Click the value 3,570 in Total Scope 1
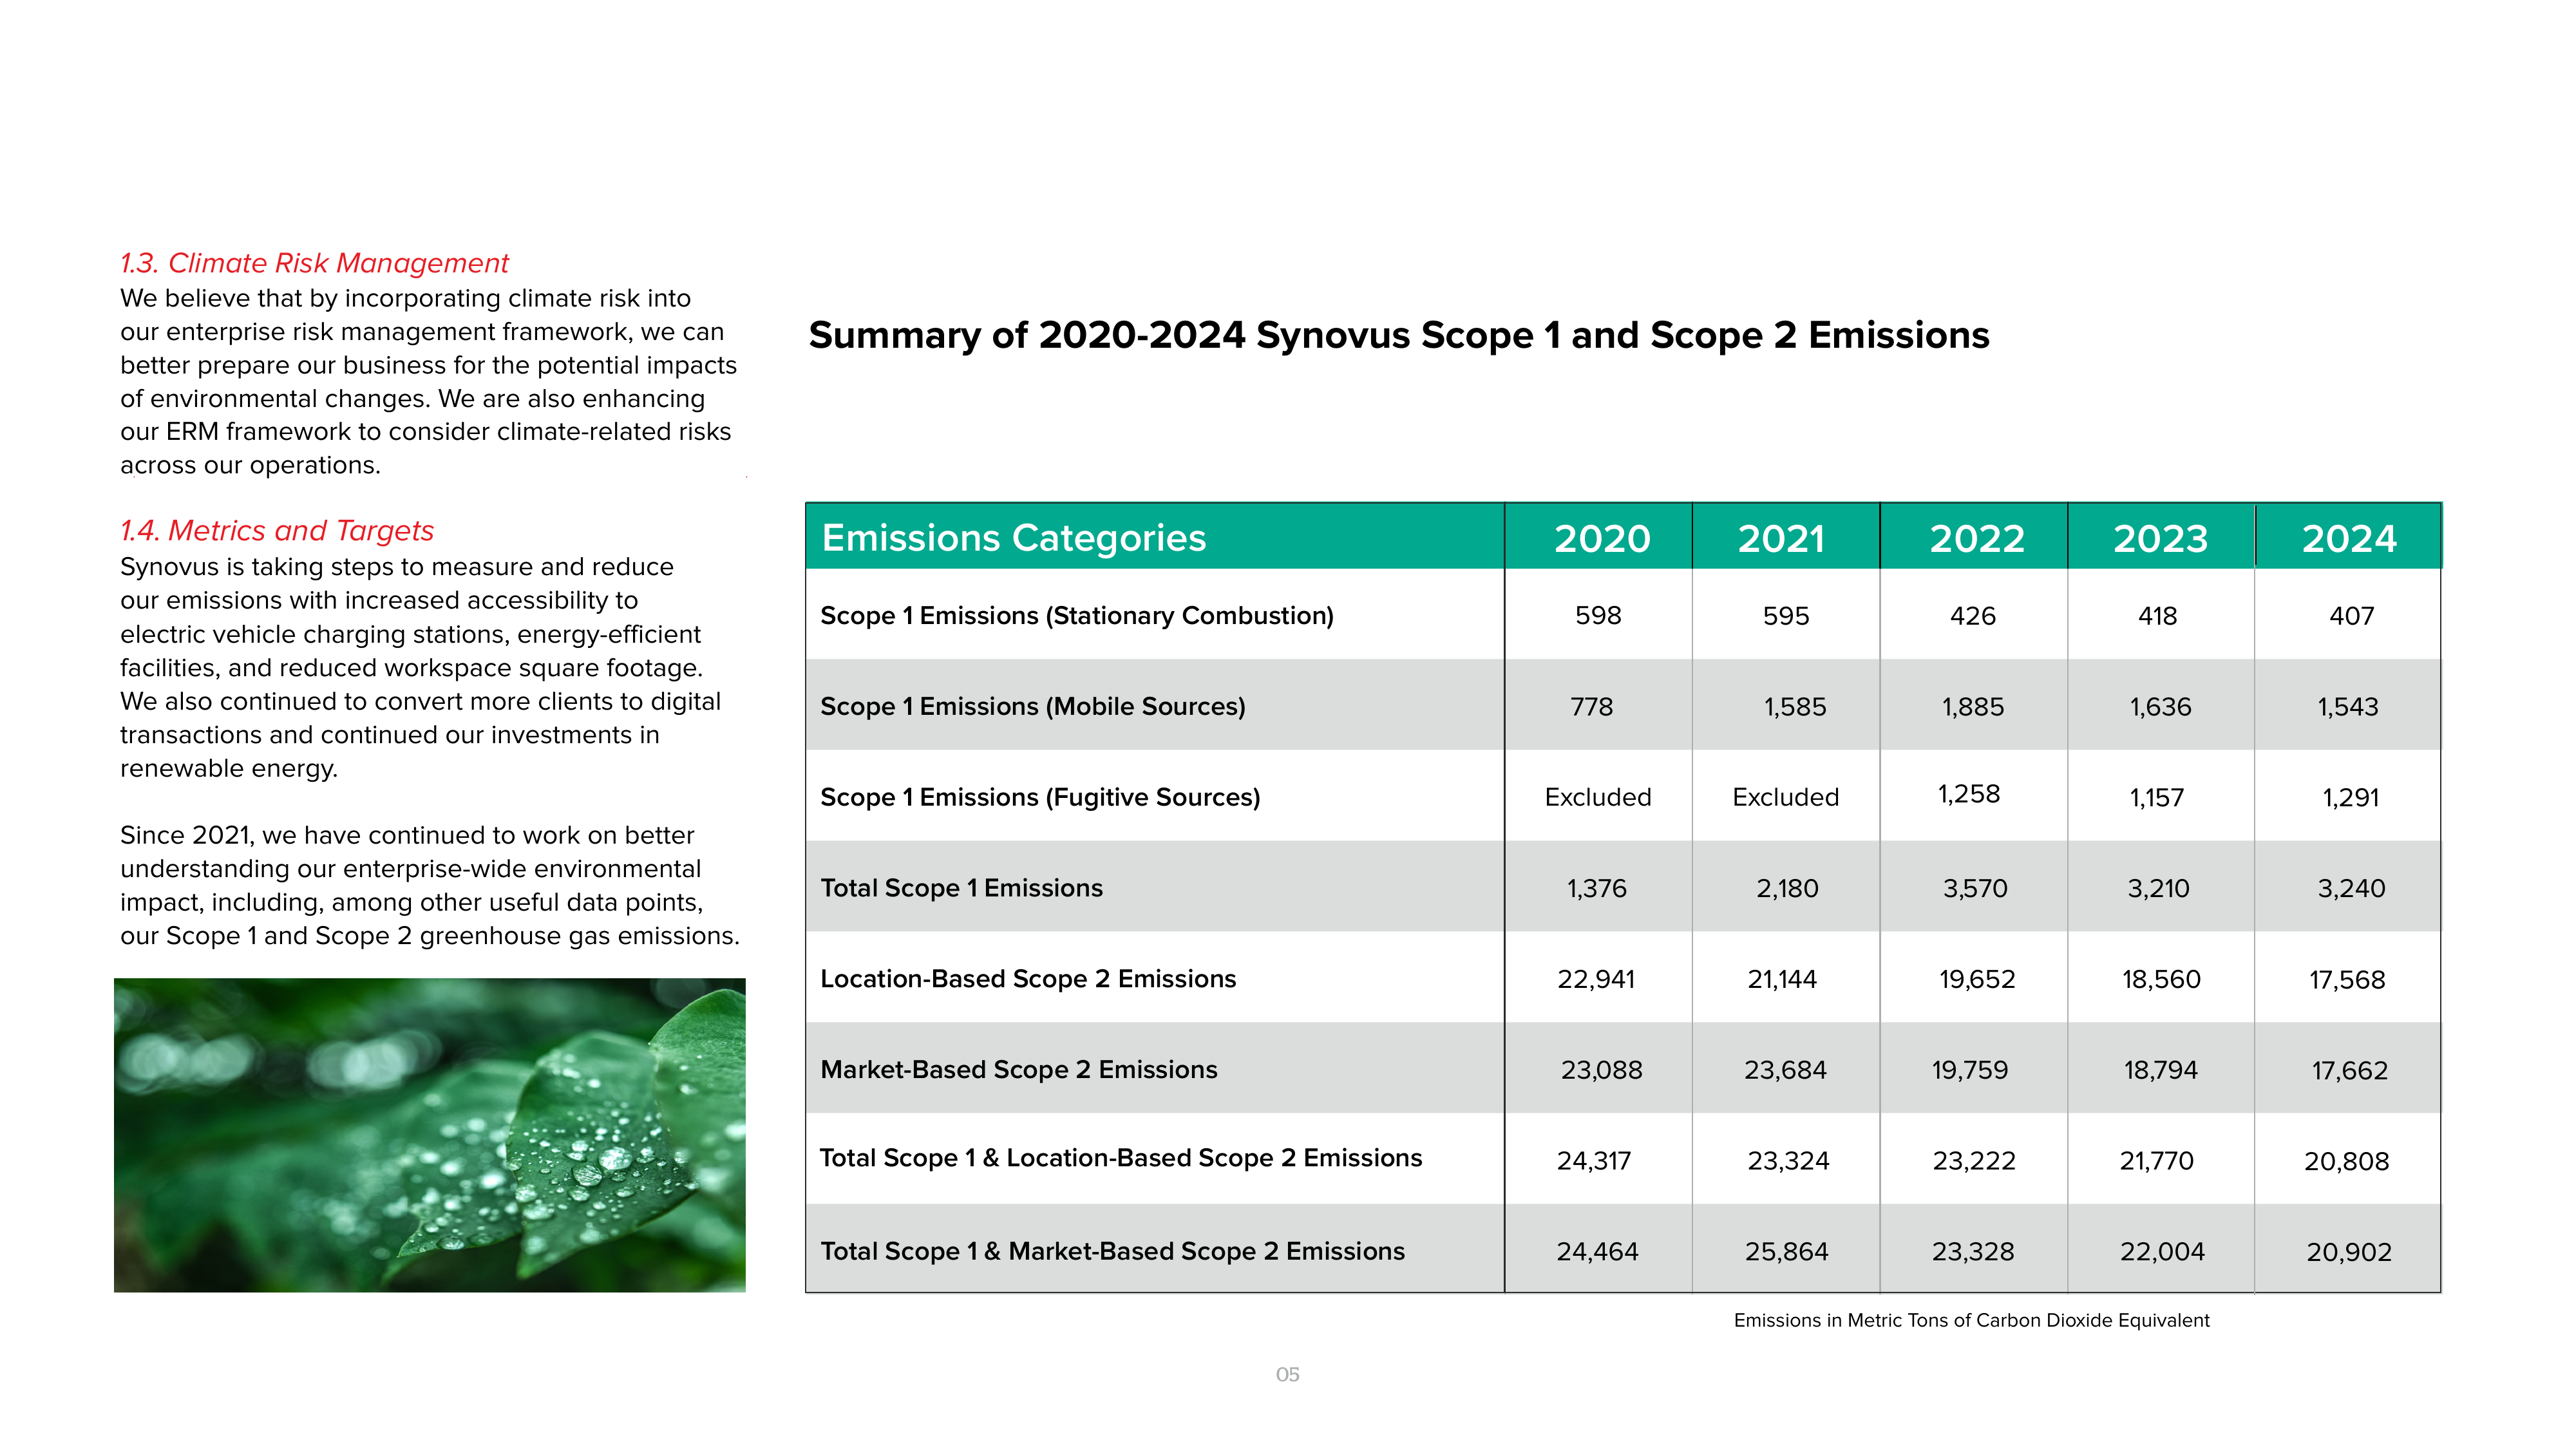The image size is (2576, 1449). click(1975, 888)
